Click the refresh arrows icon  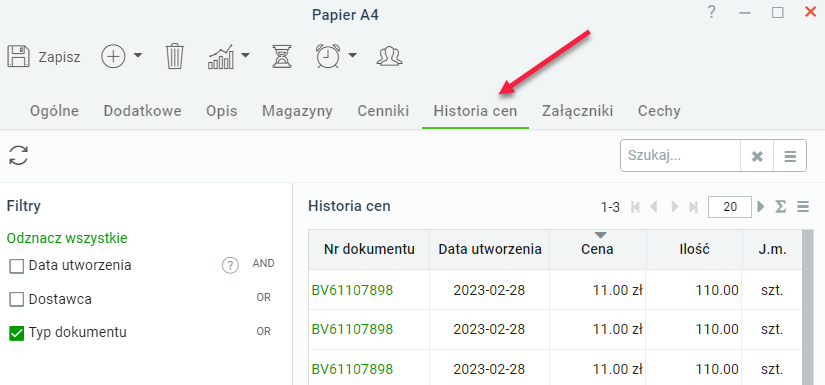[x=18, y=156]
